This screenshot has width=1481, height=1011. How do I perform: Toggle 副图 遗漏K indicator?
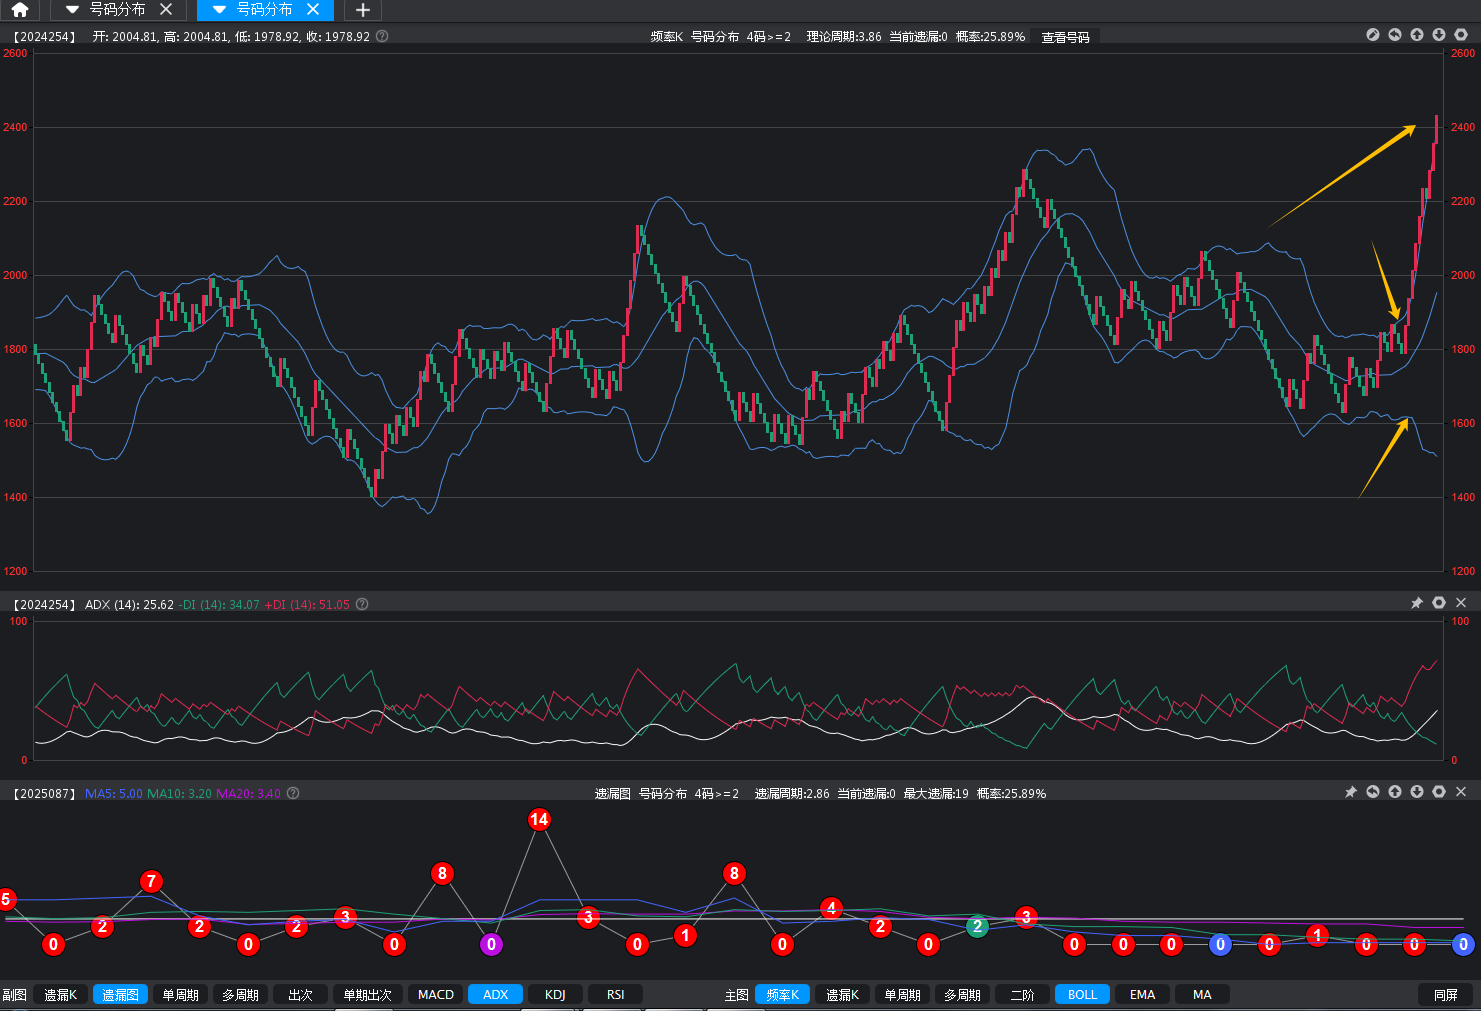(x=61, y=995)
